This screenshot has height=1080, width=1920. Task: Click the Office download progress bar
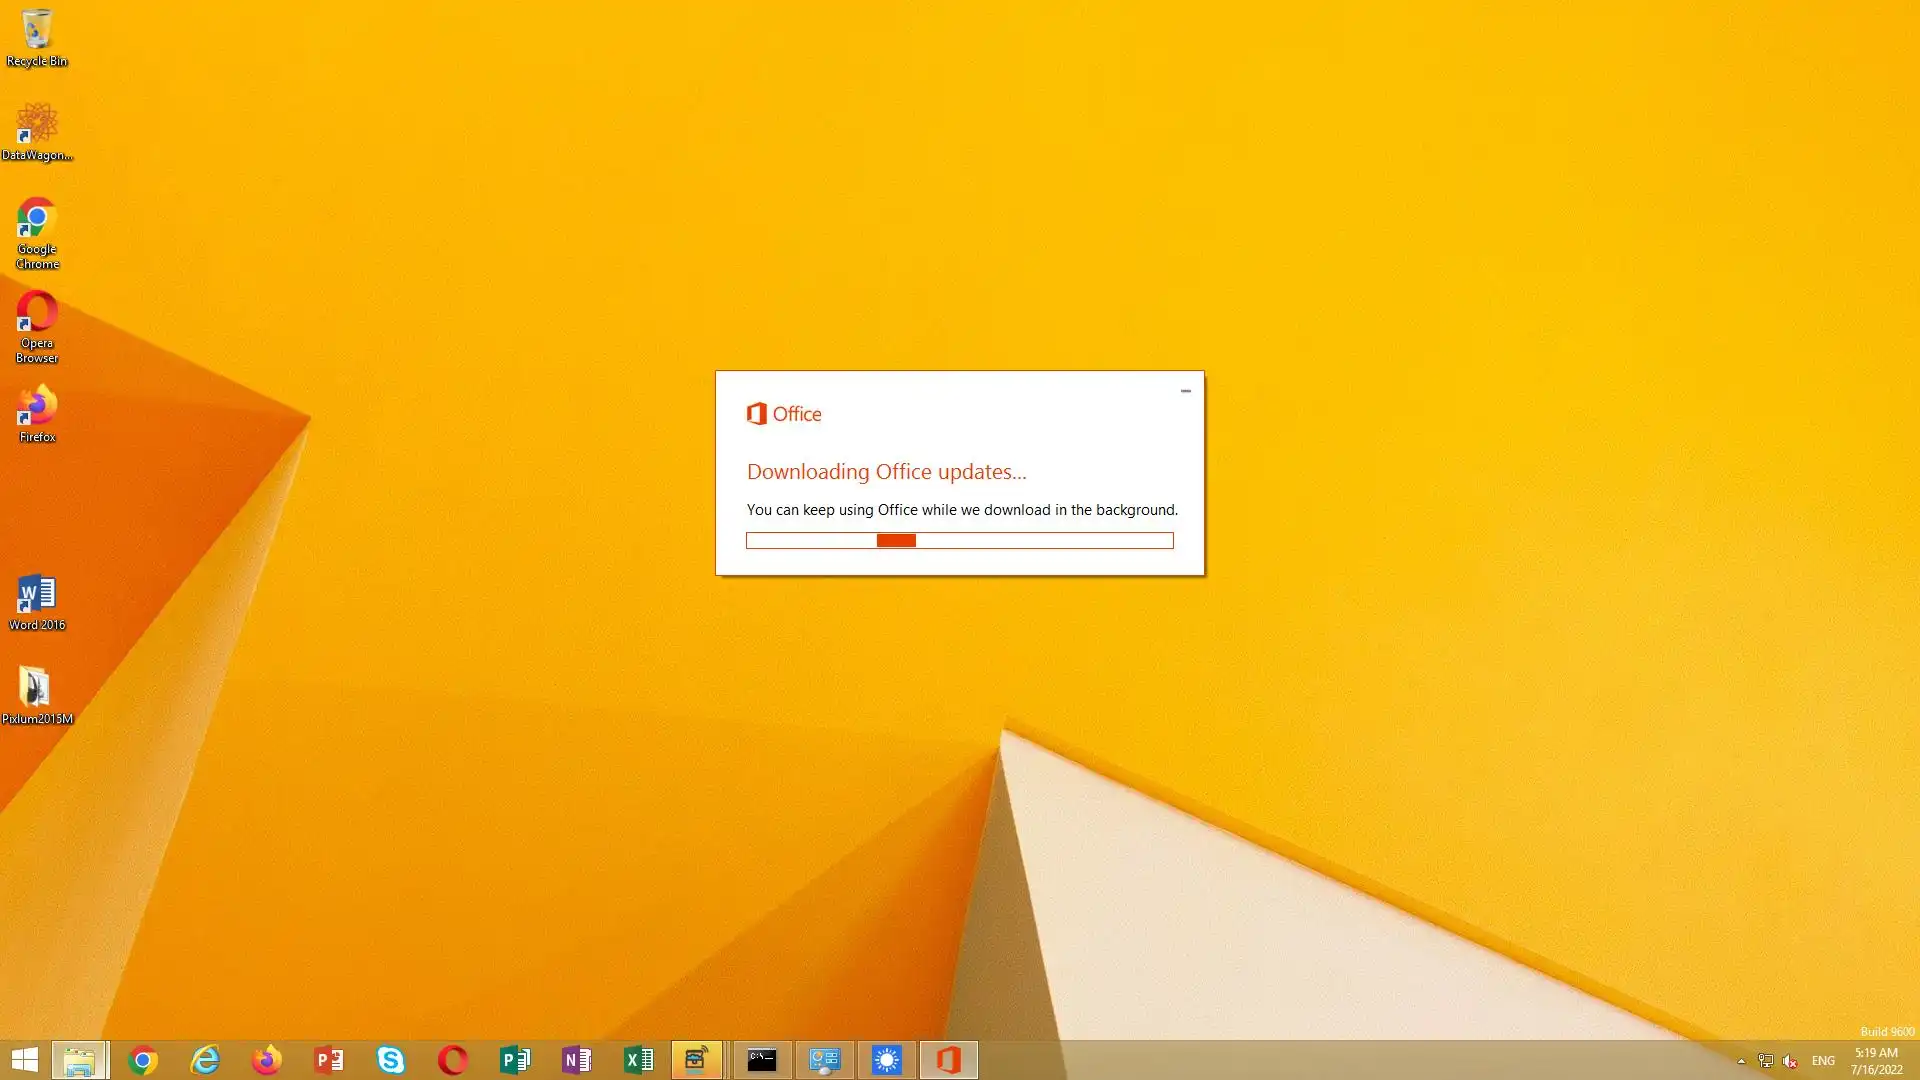(x=959, y=541)
